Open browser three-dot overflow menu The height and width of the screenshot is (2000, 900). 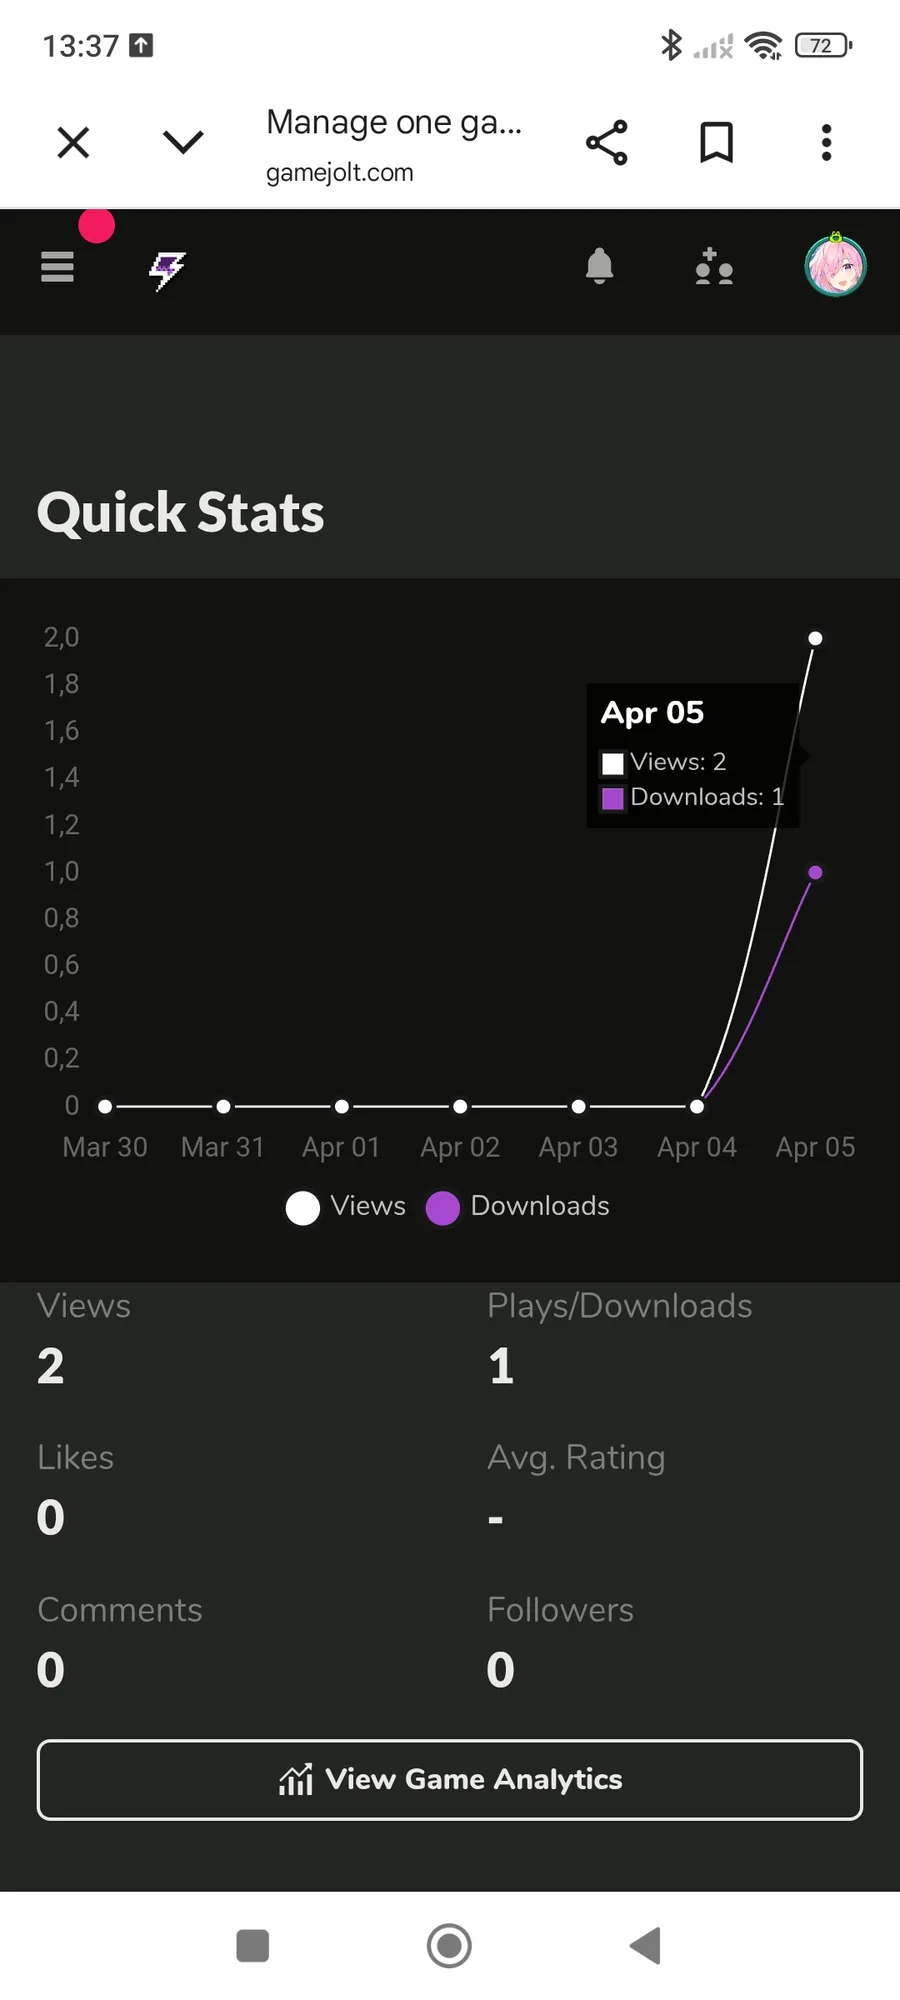(x=826, y=142)
